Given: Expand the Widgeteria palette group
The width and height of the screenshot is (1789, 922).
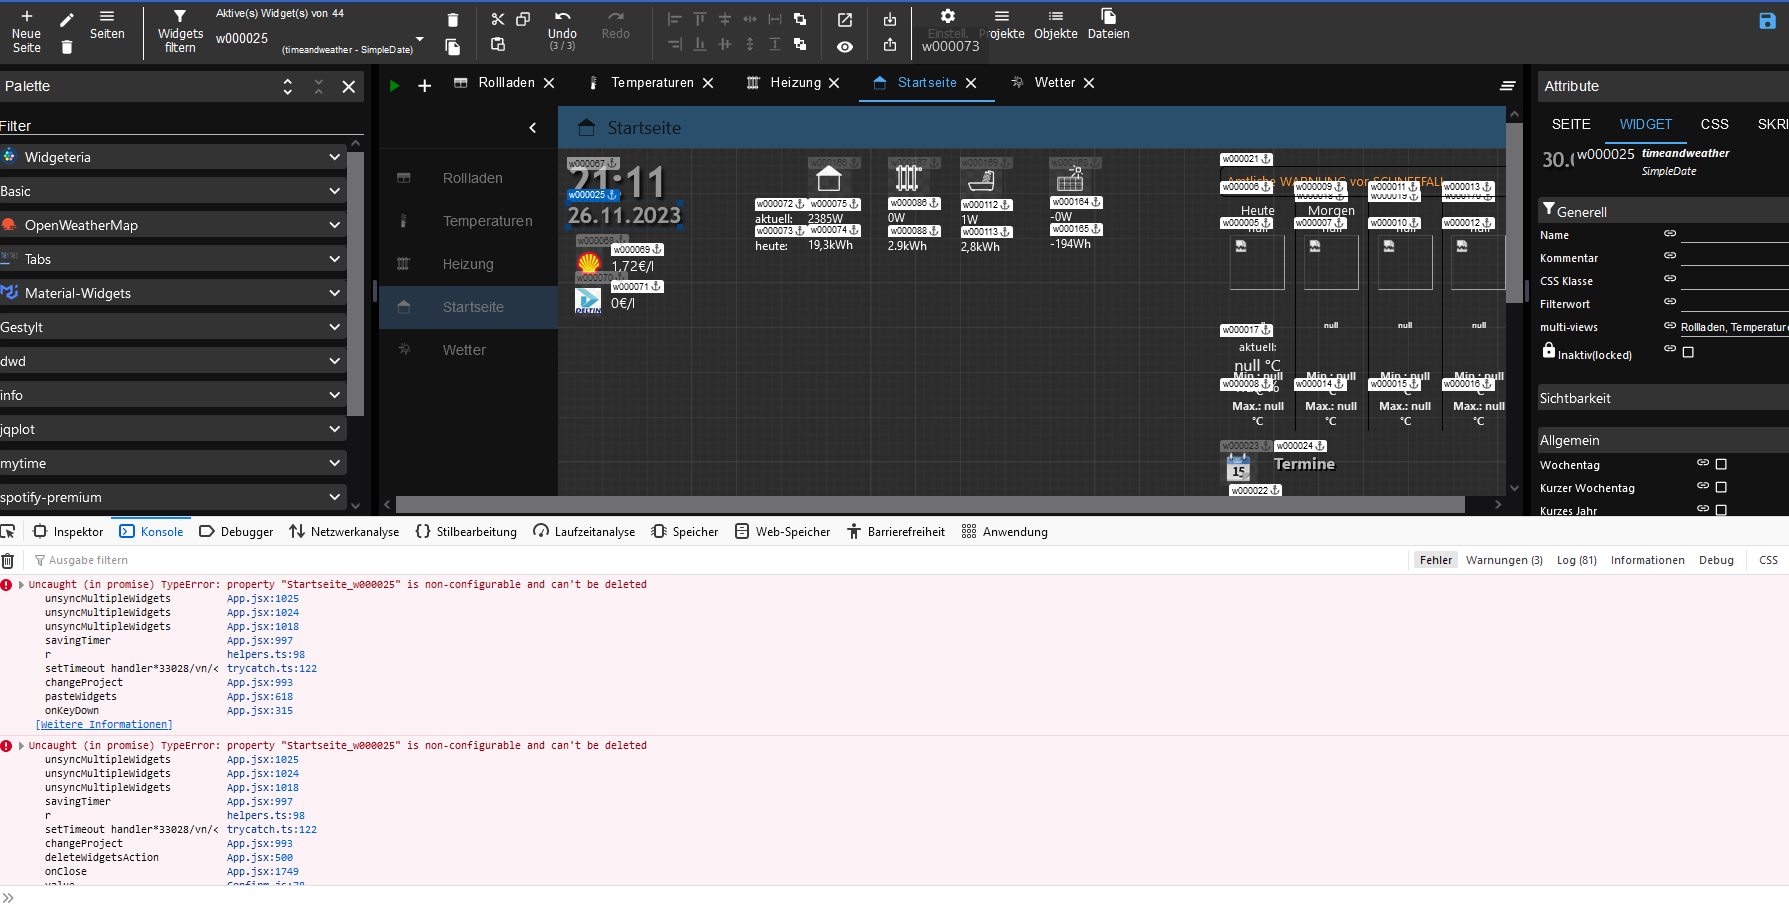Looking at the screenshot, I should (173, 157).
